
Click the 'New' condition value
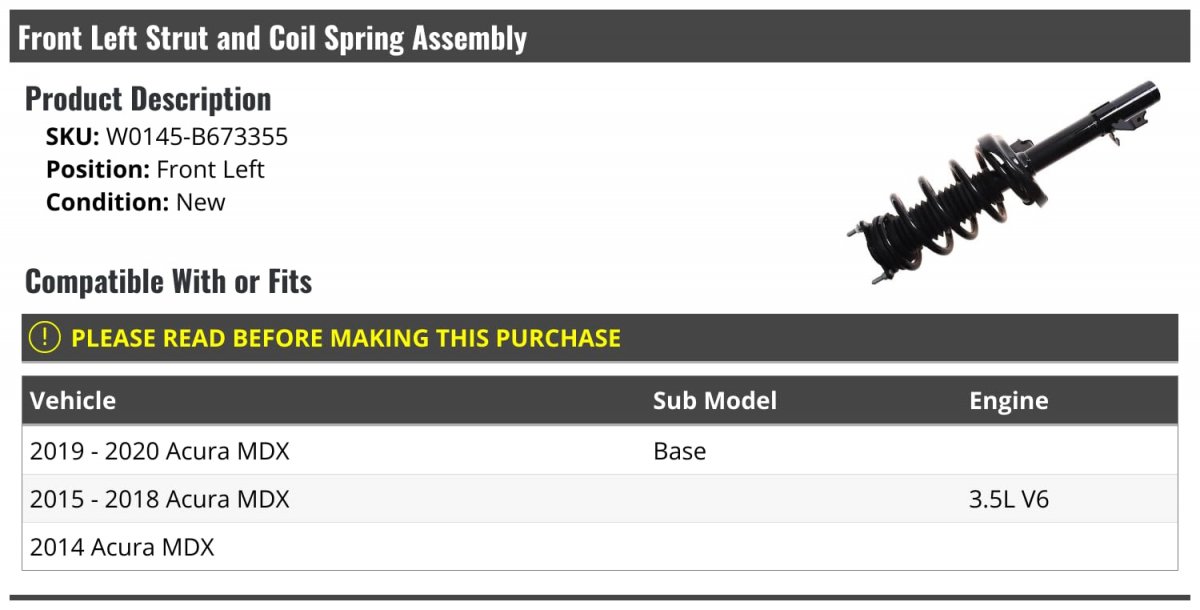(x=201, y=202)
